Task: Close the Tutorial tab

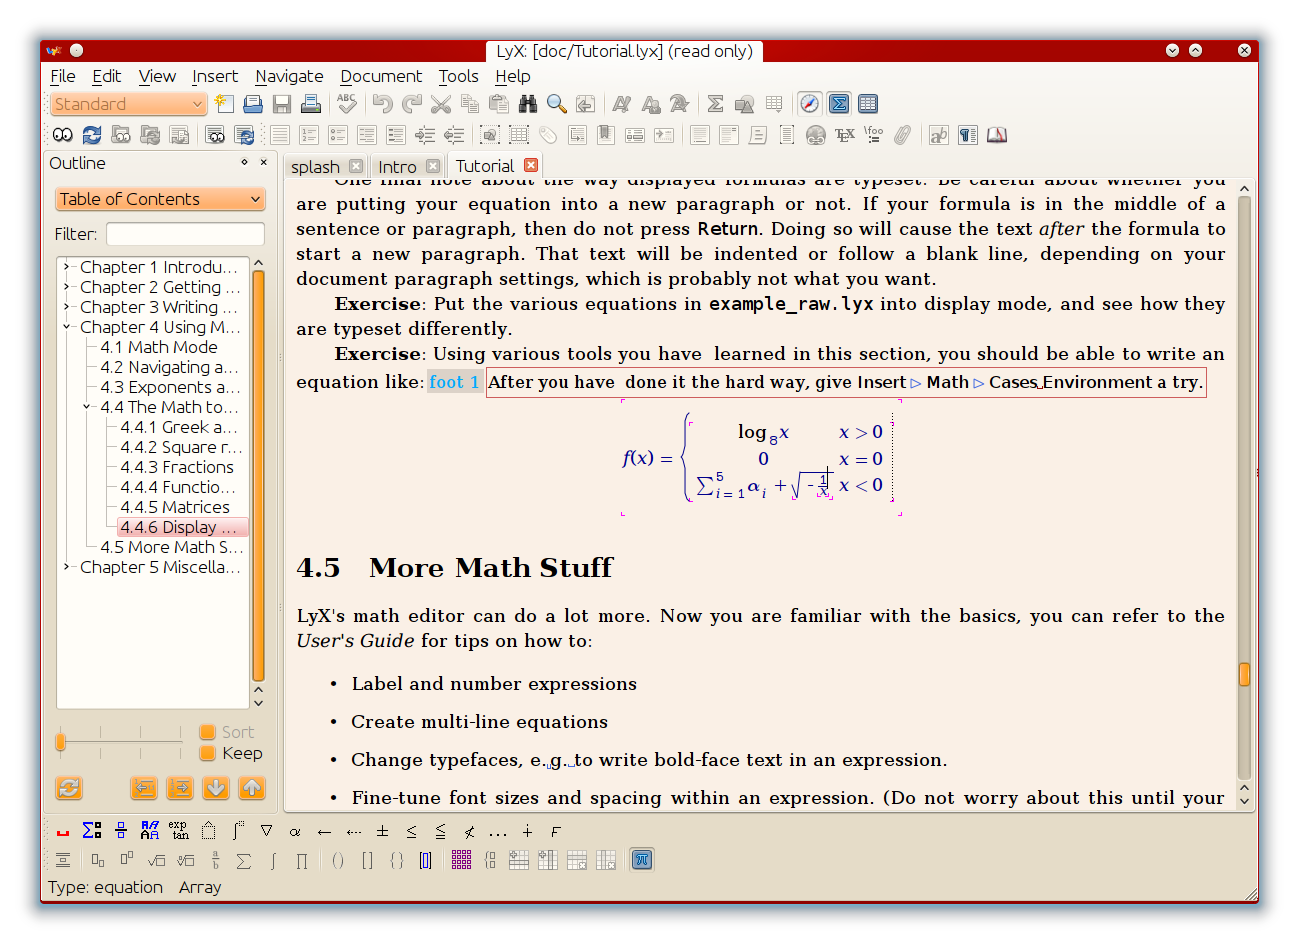Action: (531, 165)
